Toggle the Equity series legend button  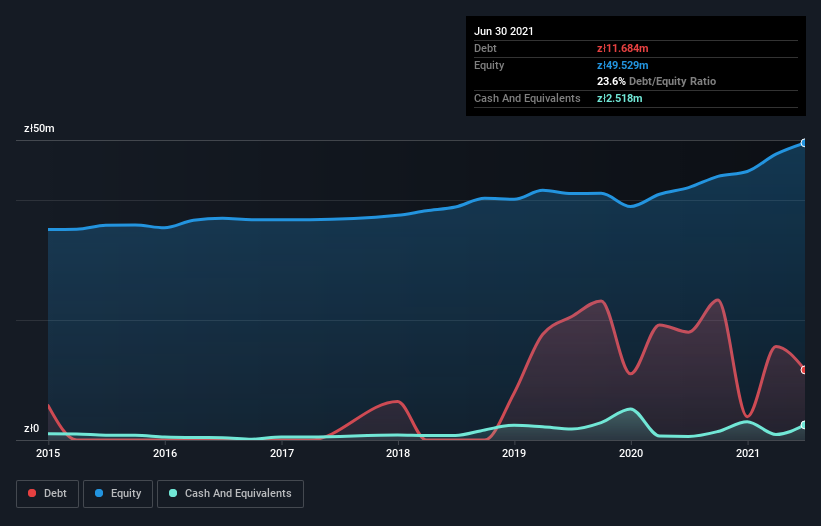[x=118, y=494]
